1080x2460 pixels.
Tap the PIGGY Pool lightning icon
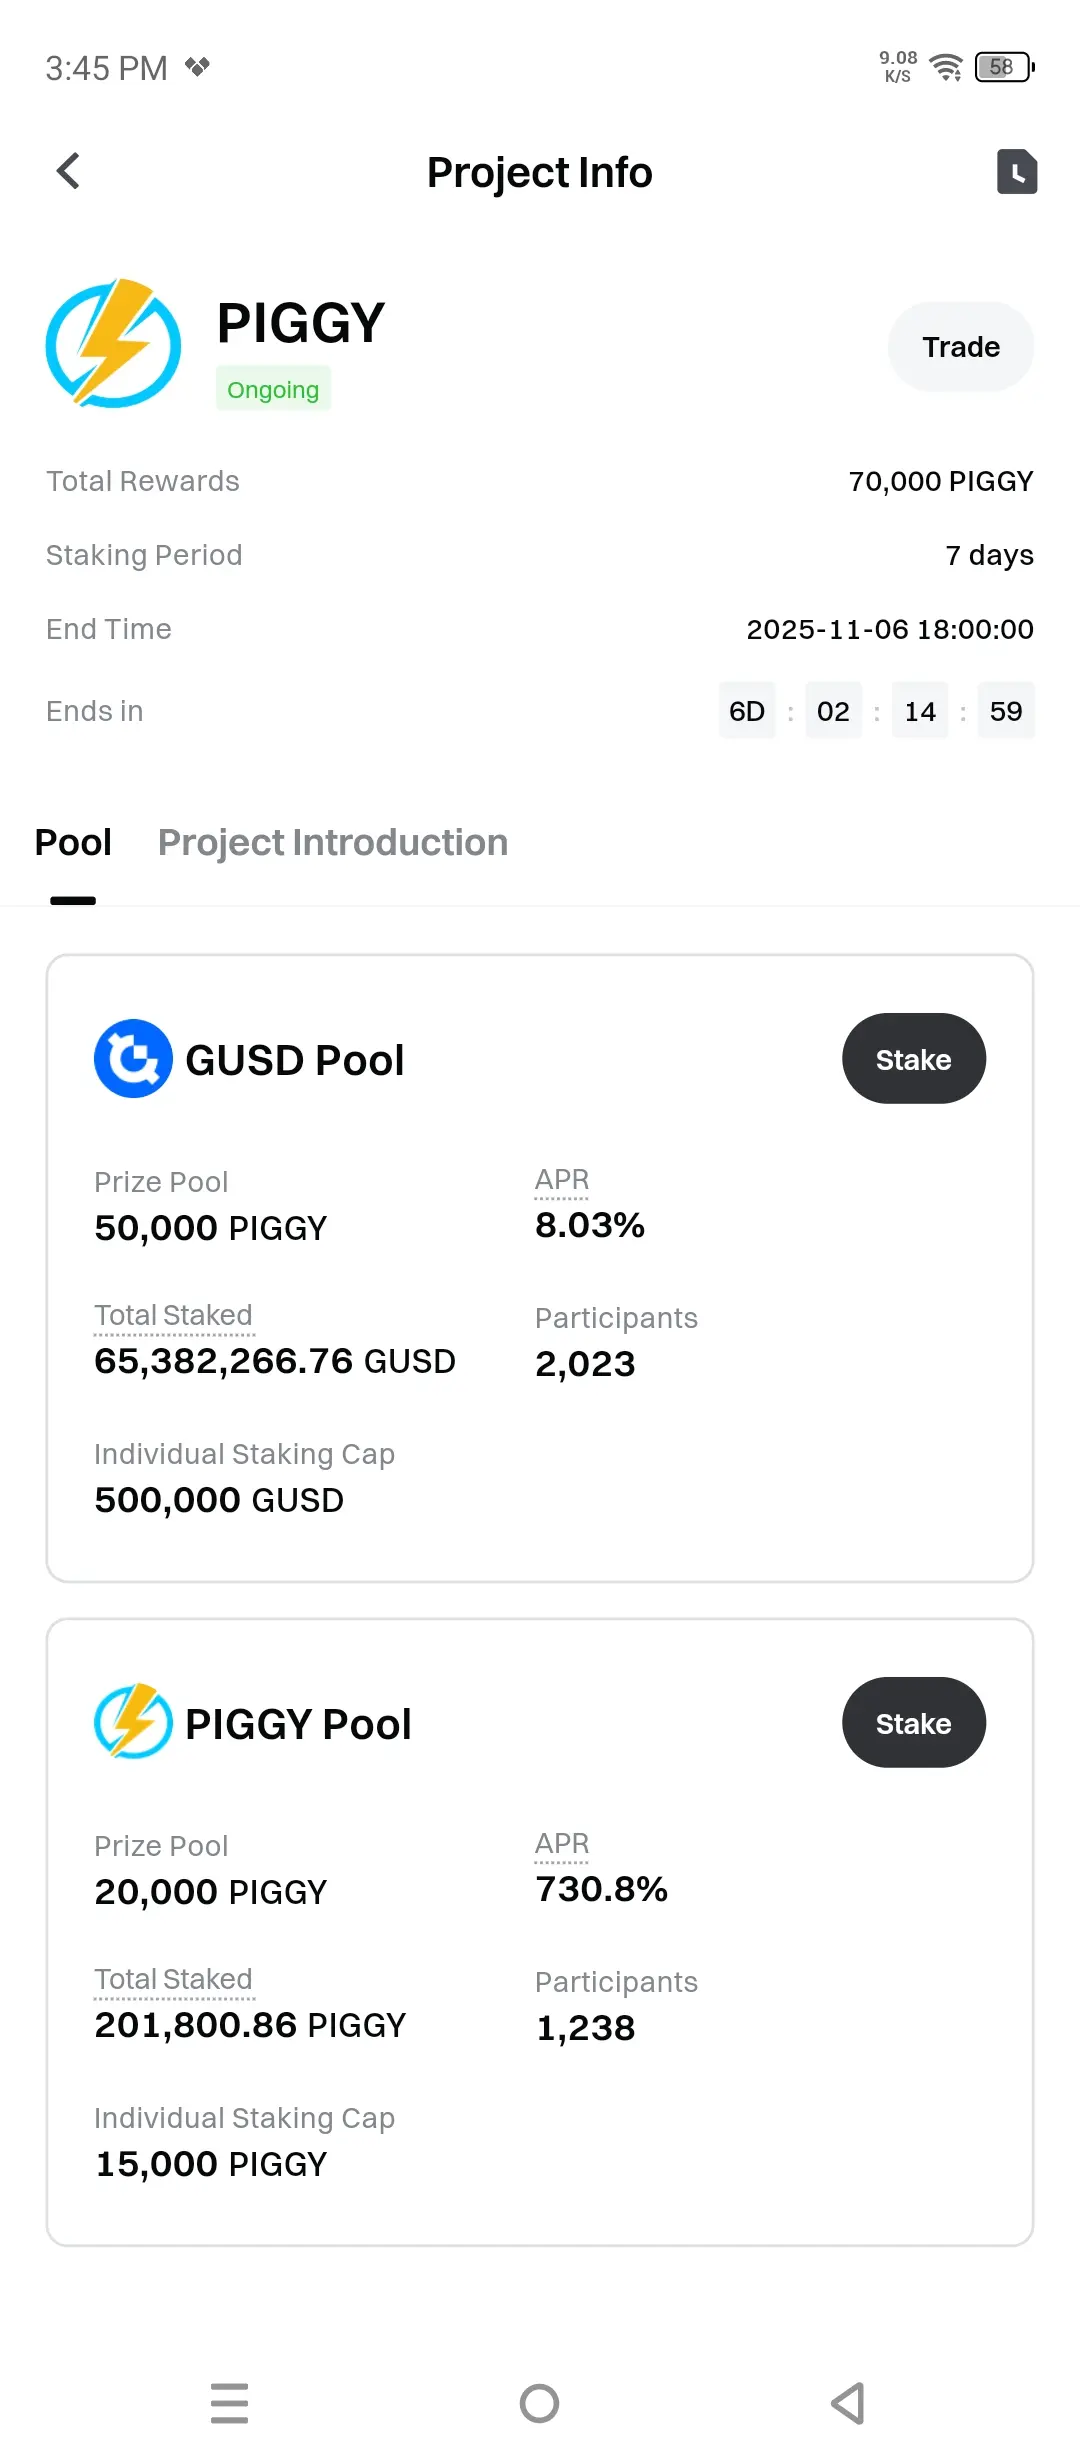133,1721
